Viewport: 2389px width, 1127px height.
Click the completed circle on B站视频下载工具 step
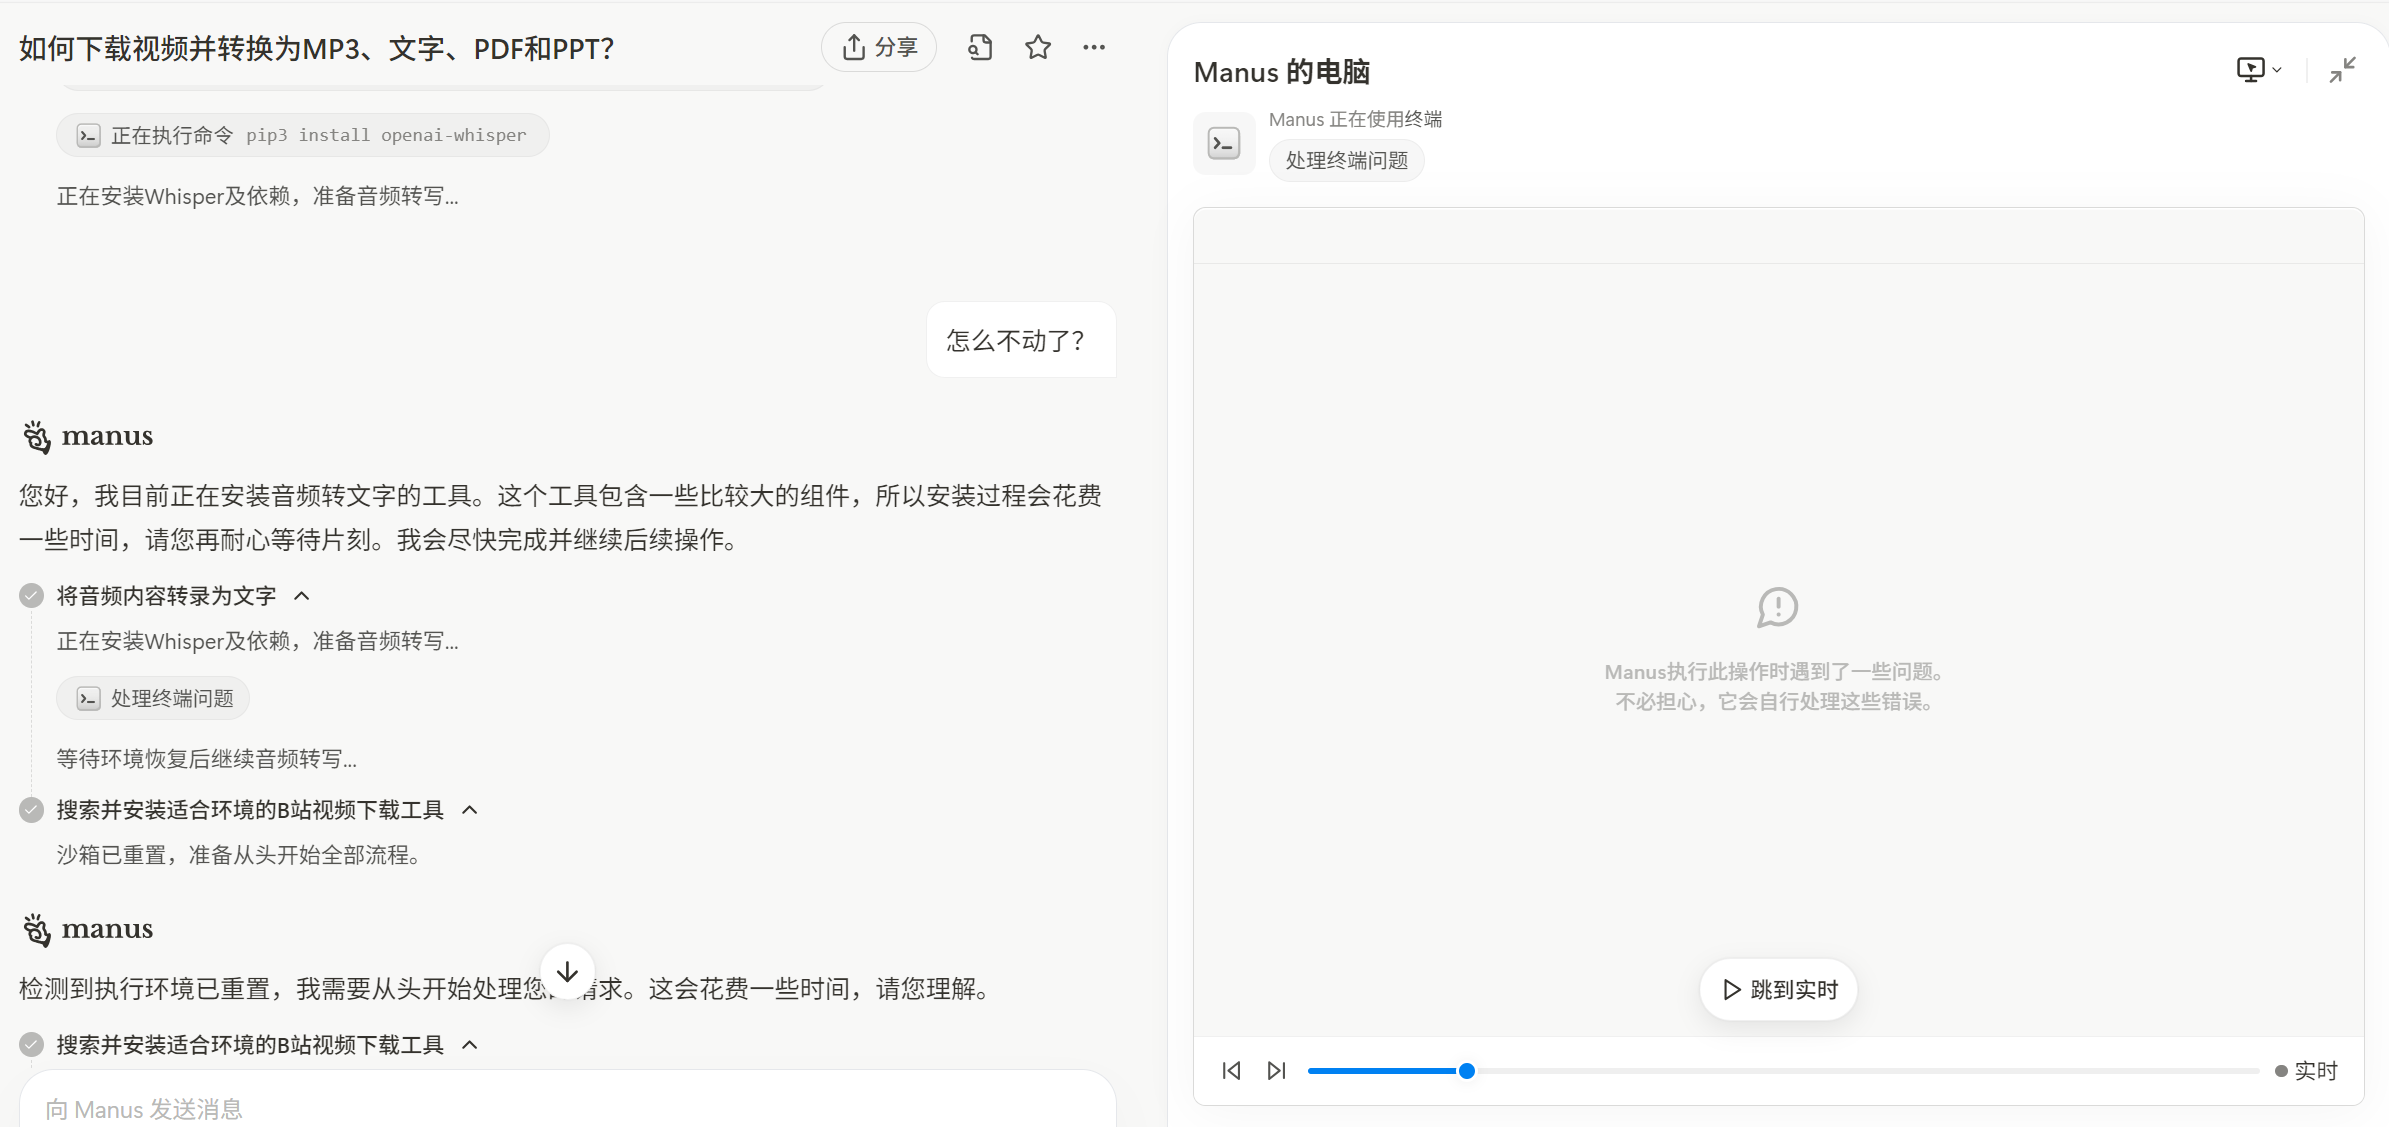click(30, 810)
